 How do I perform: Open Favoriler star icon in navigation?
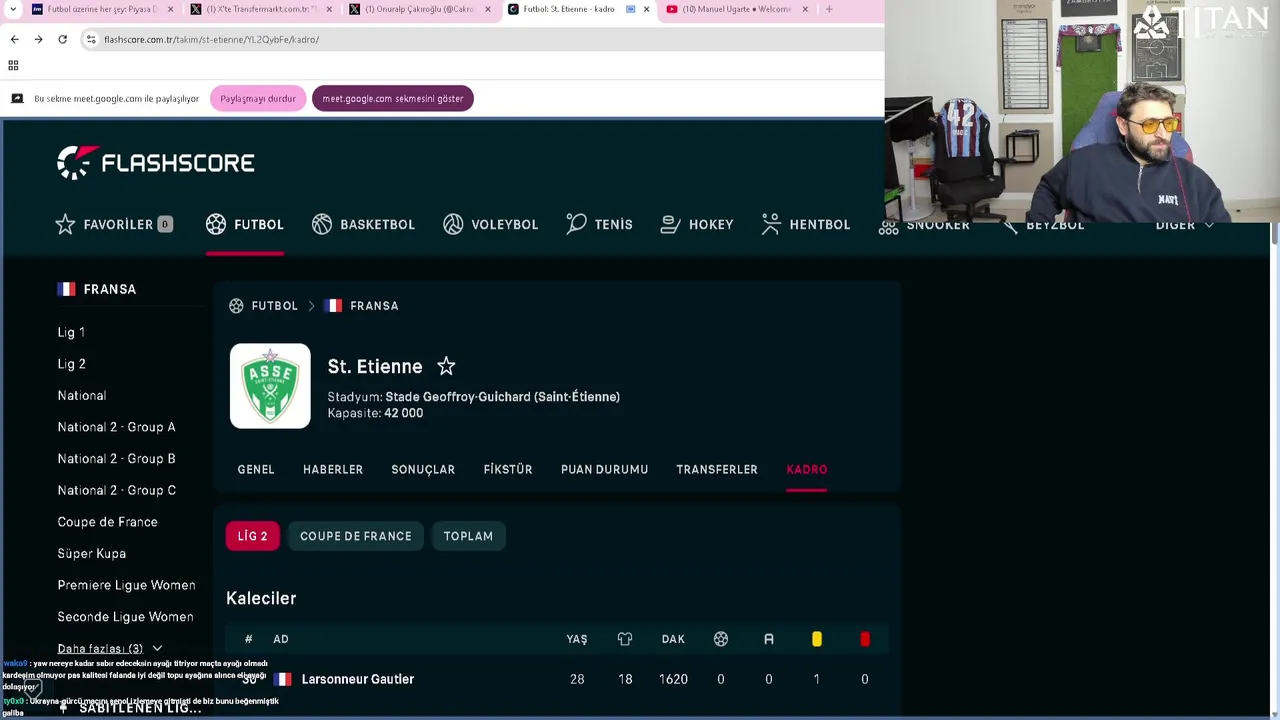point(65,224)
